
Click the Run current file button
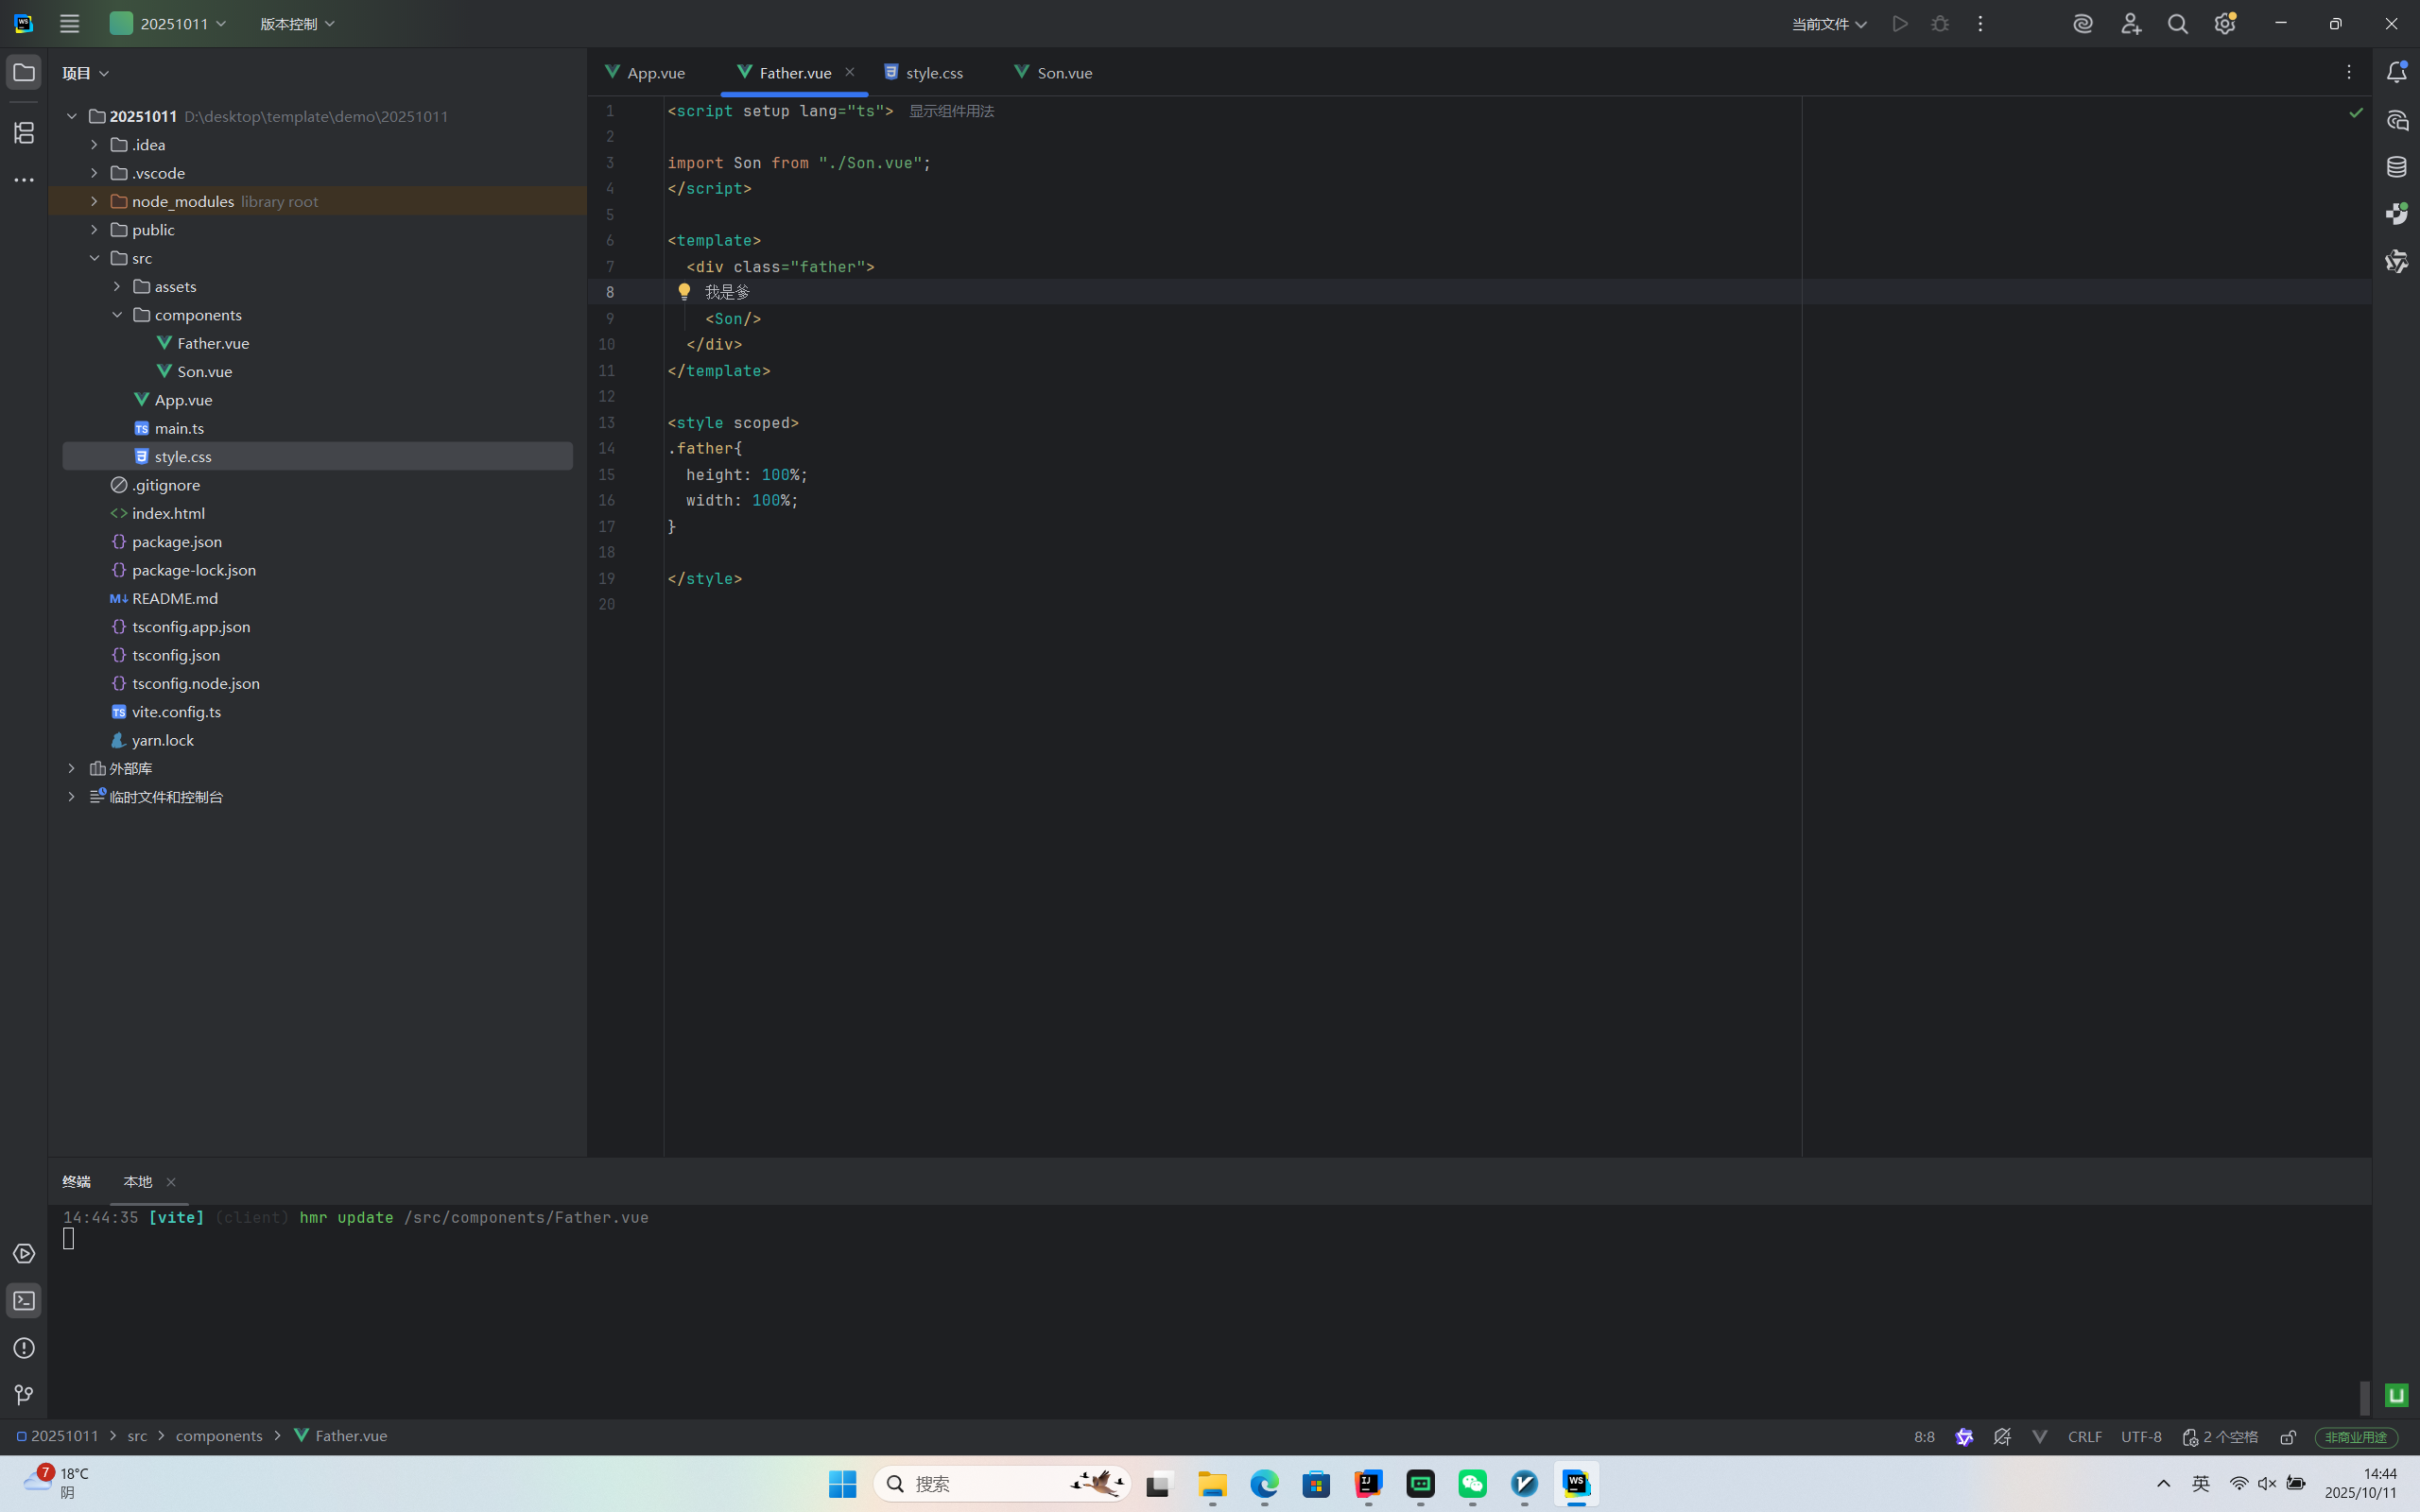tap(1900, 24)
